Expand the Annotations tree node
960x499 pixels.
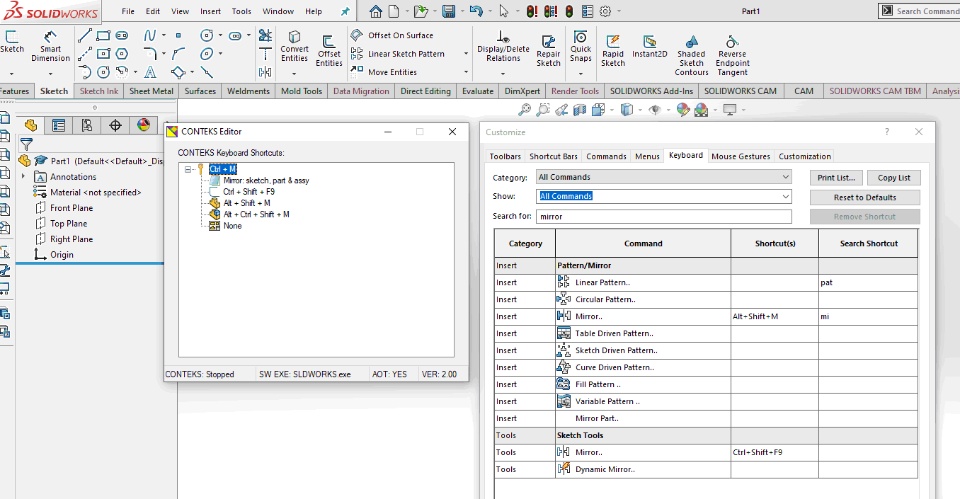pyautogui.click(x=24, y=176)
